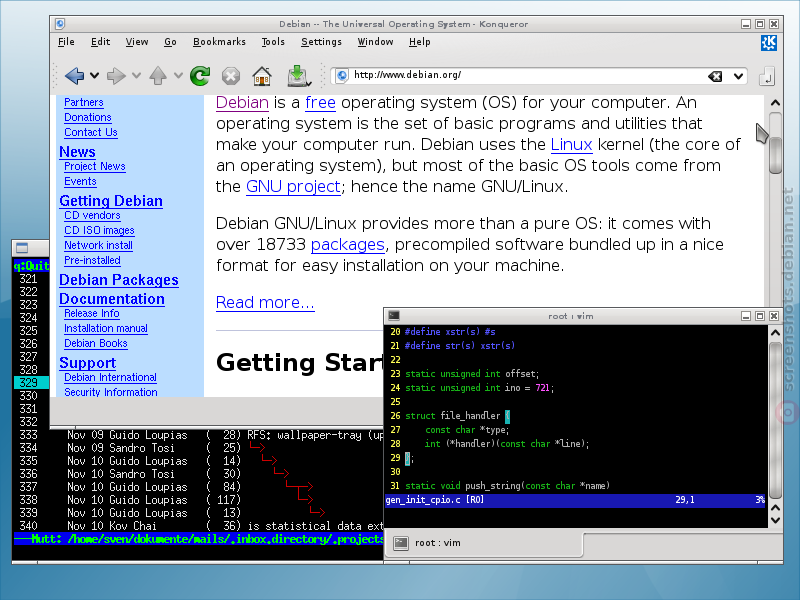800x600 pixels.
Task: Open the Tools menu
Action: [273, 42]
